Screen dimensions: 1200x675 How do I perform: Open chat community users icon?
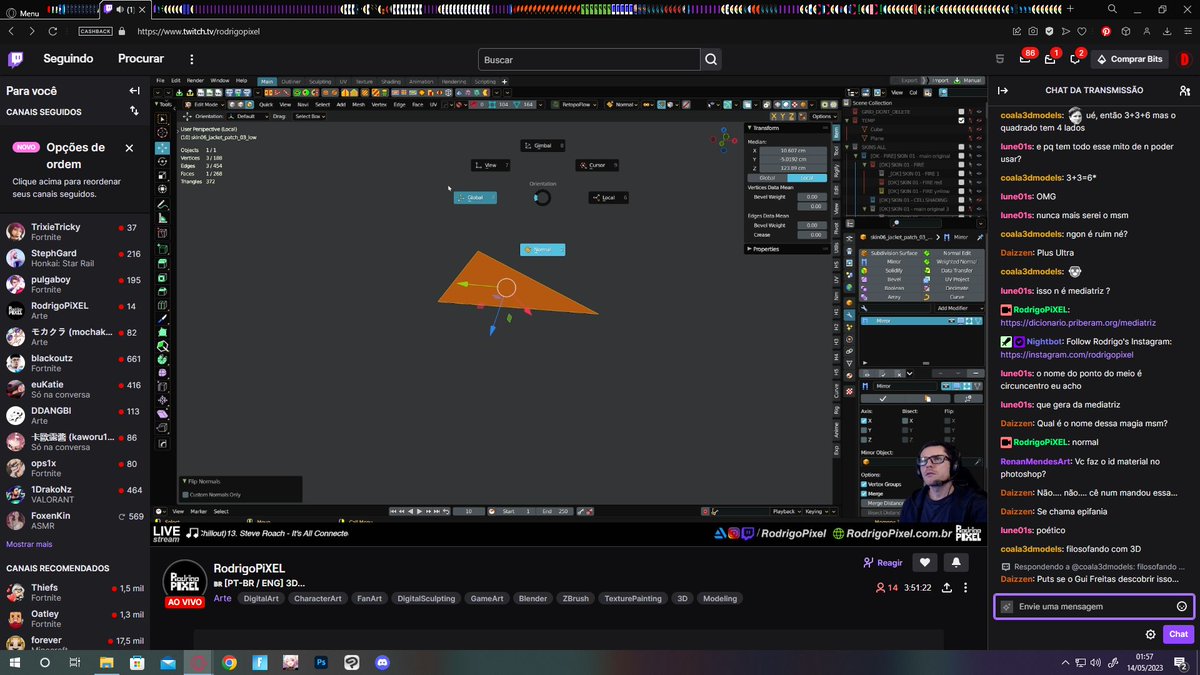pyautogui.click(x=1184, y=90)
